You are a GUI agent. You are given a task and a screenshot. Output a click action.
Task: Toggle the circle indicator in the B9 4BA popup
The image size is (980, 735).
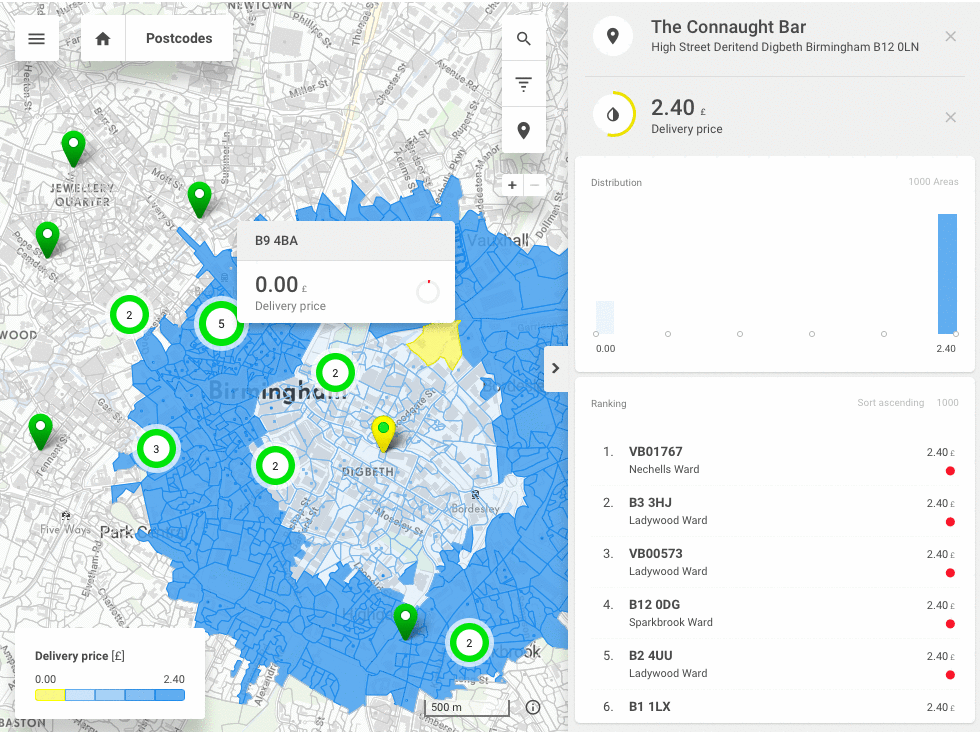tap(427, 291)
